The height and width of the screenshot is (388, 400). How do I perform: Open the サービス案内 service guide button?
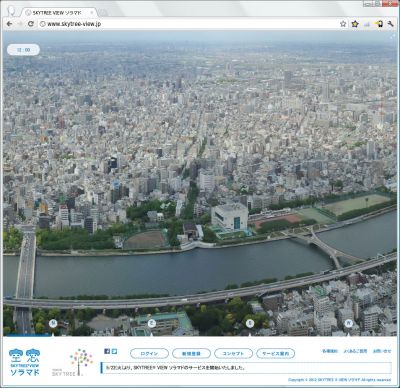click(276, 353)
